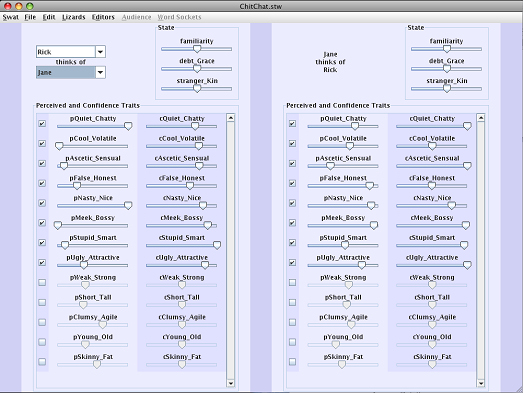Click left pQuiet_Chatty slider thumb

tap(128, 126)
